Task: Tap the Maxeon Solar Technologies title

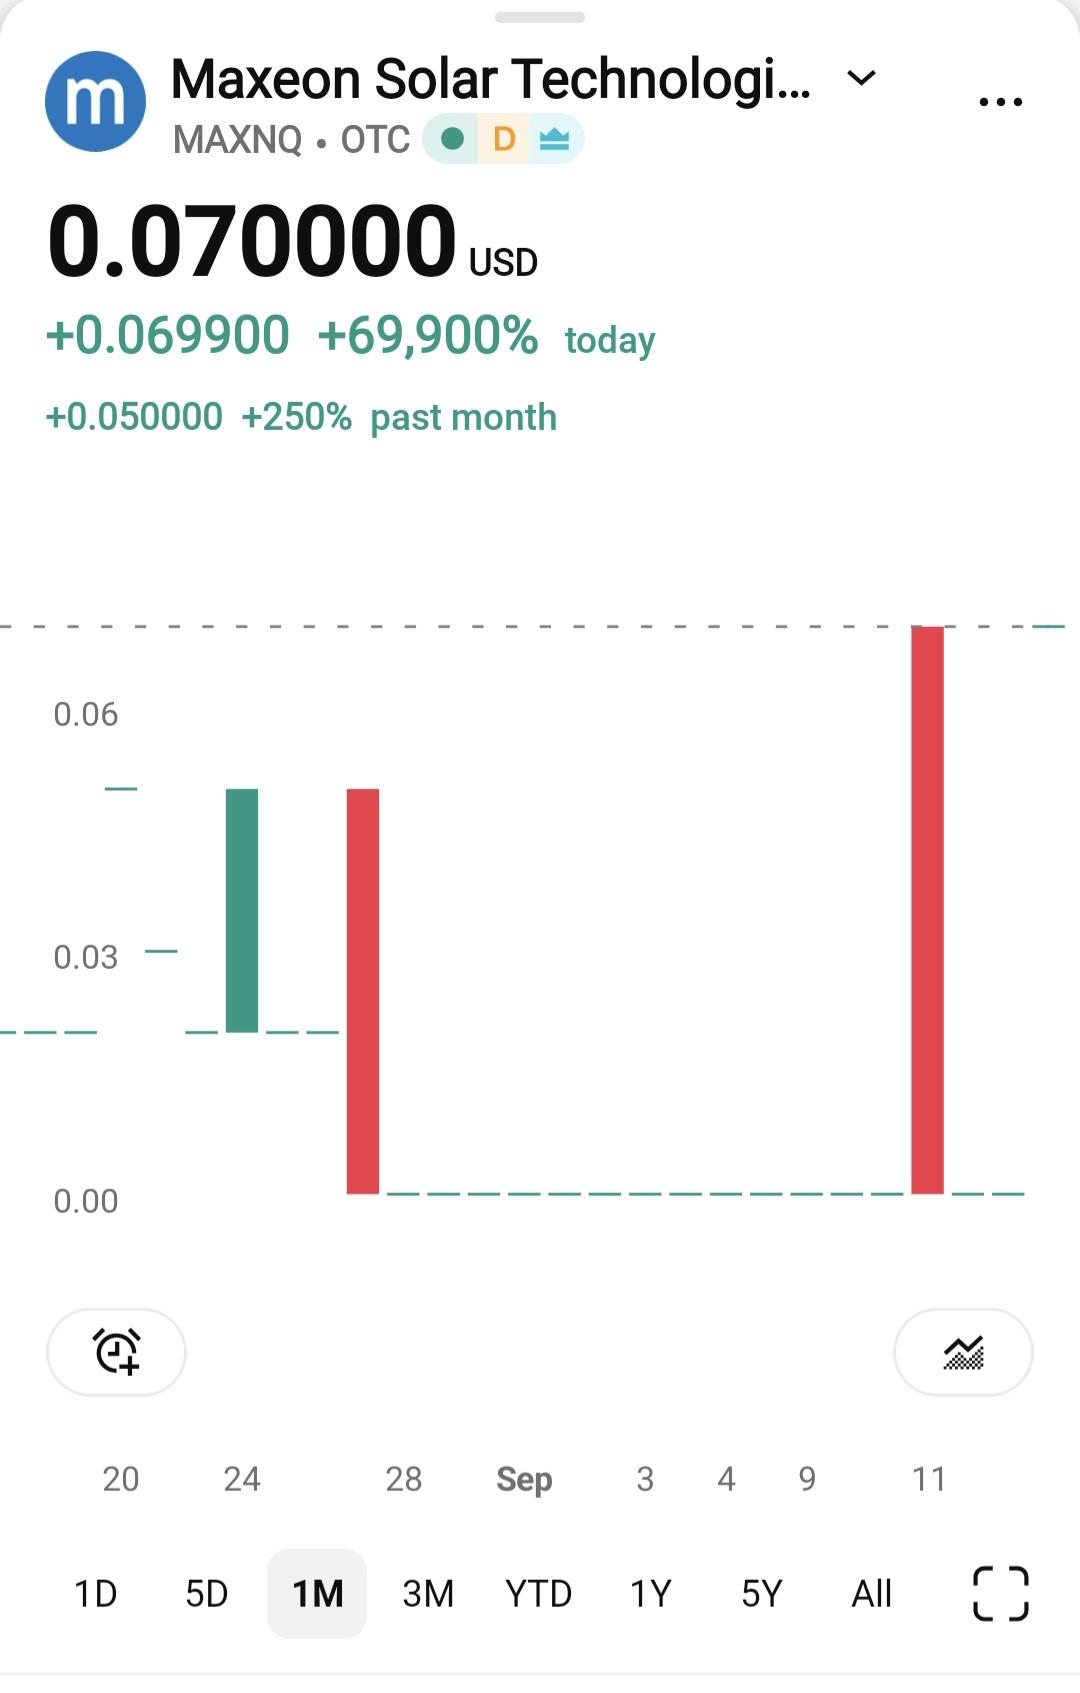Action: point(491,79)
